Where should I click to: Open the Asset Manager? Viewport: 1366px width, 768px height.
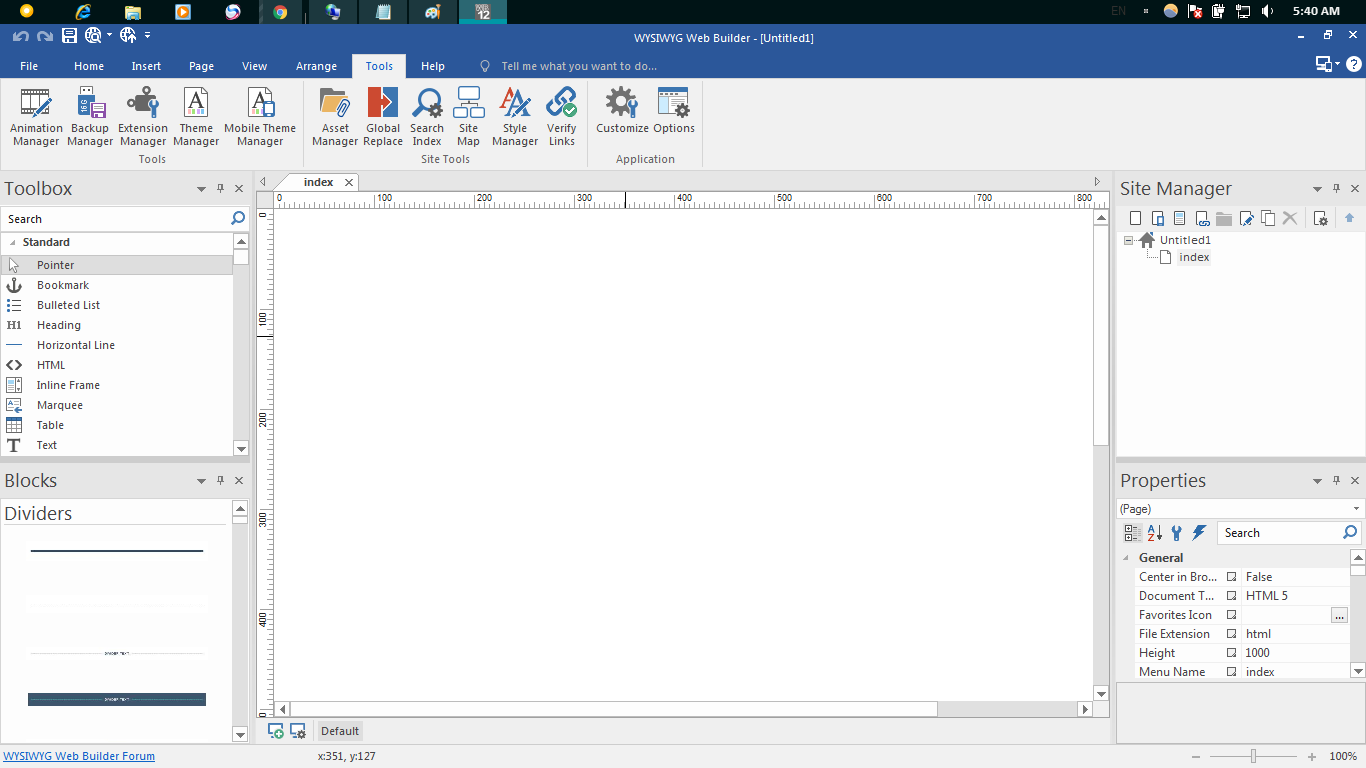pyautogui.click(x=335, y=117)
